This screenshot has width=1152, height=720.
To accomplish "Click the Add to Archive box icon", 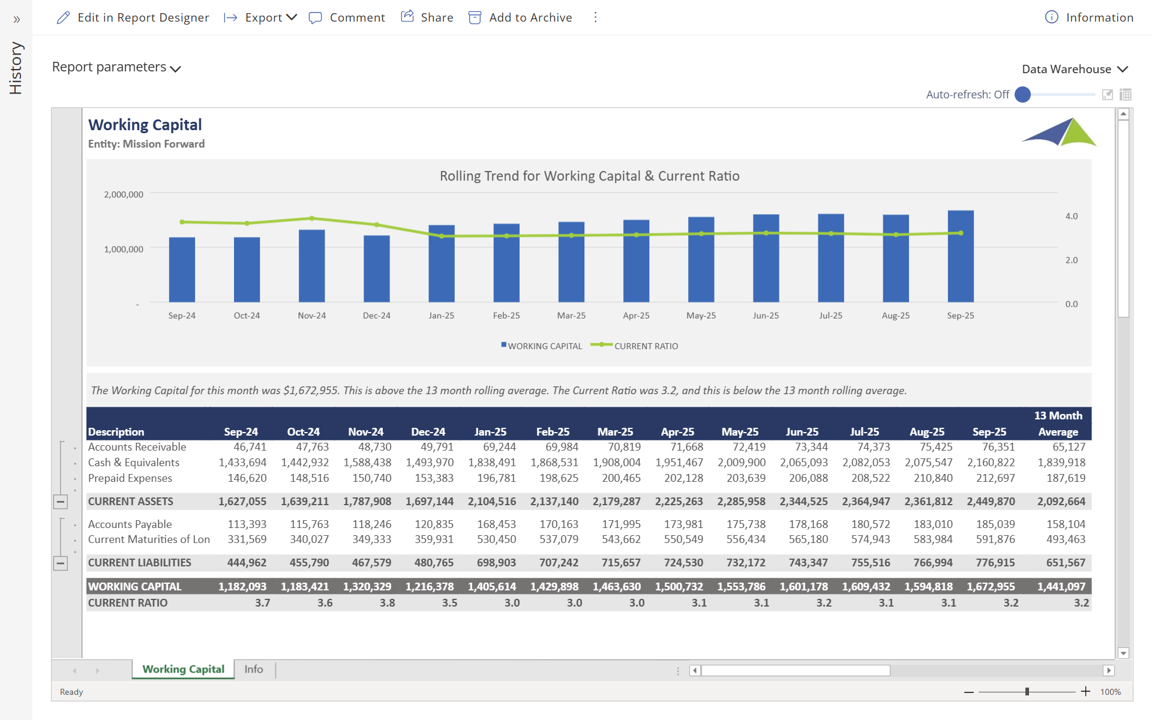I will point(475,17).
